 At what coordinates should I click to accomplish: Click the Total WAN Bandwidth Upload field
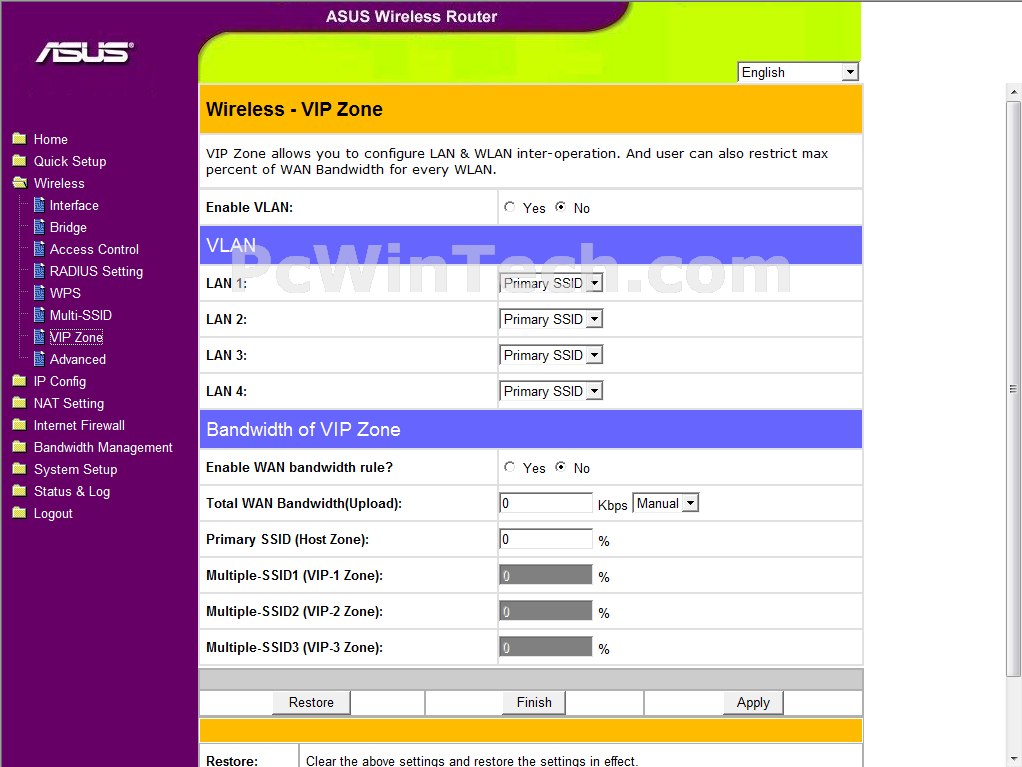[546, 503]
